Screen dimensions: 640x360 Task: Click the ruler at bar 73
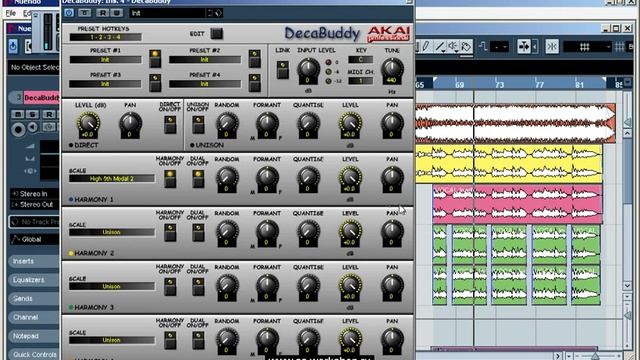[500, 85]
